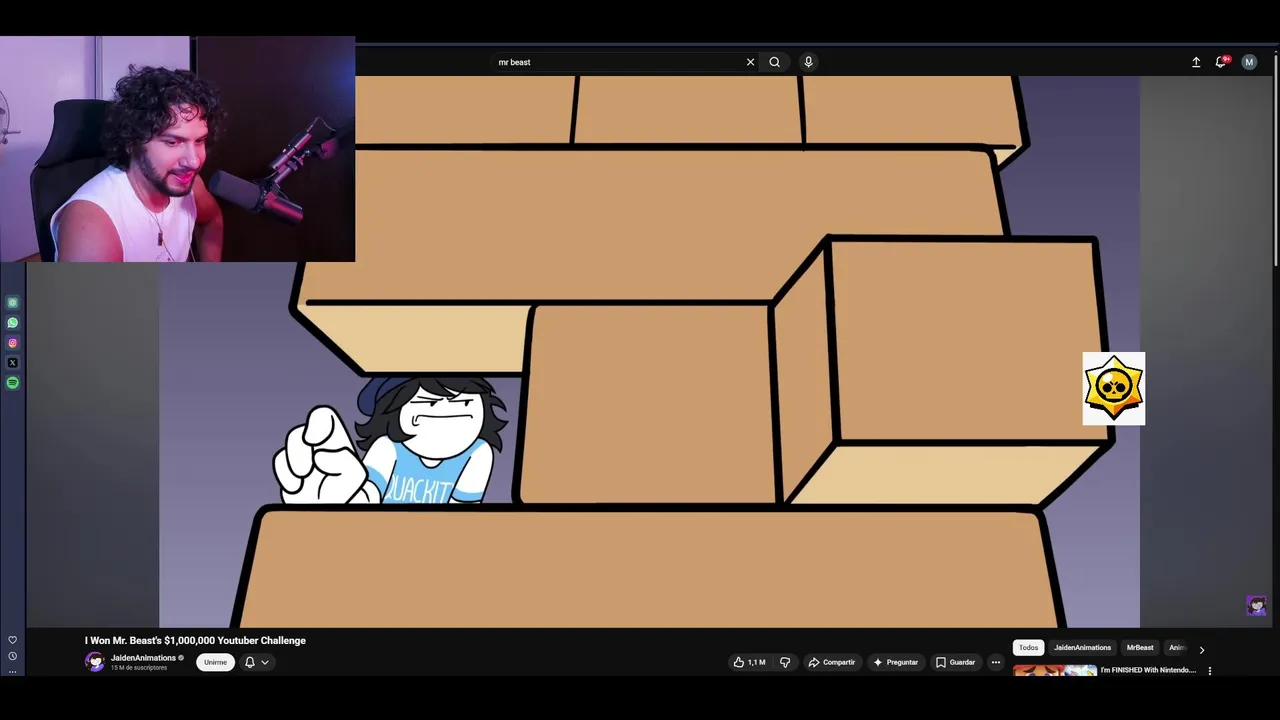Like the video (1,1 M)
1280x720 pixels.
click(x=750, y=662)
